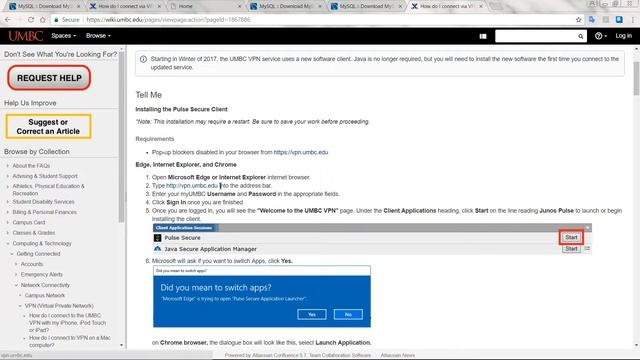Click Start button for Pulse Secure screenshot
This screenshot has width=640, height=360.
click(571, 238)
